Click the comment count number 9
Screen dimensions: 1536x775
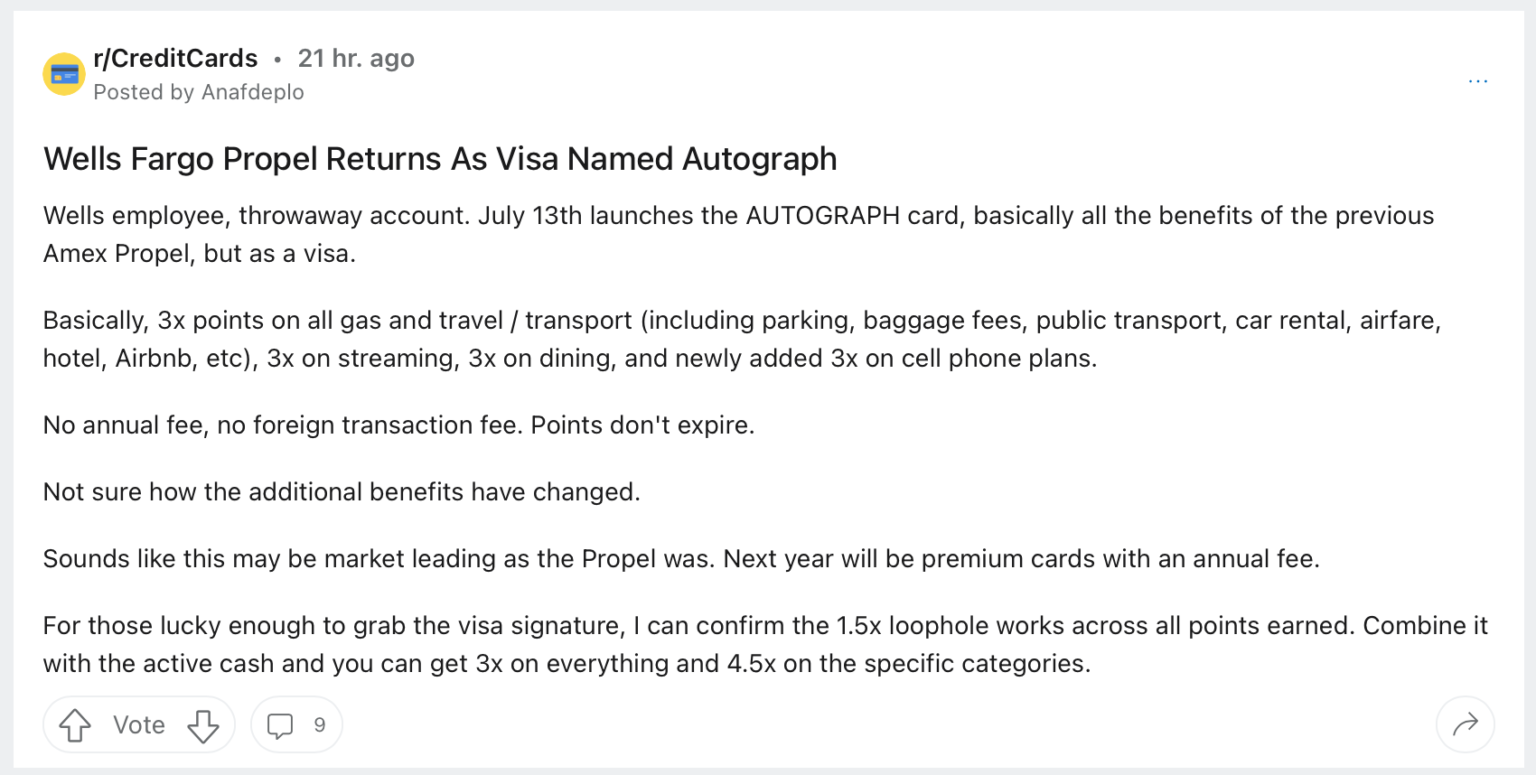coord(320,726)
